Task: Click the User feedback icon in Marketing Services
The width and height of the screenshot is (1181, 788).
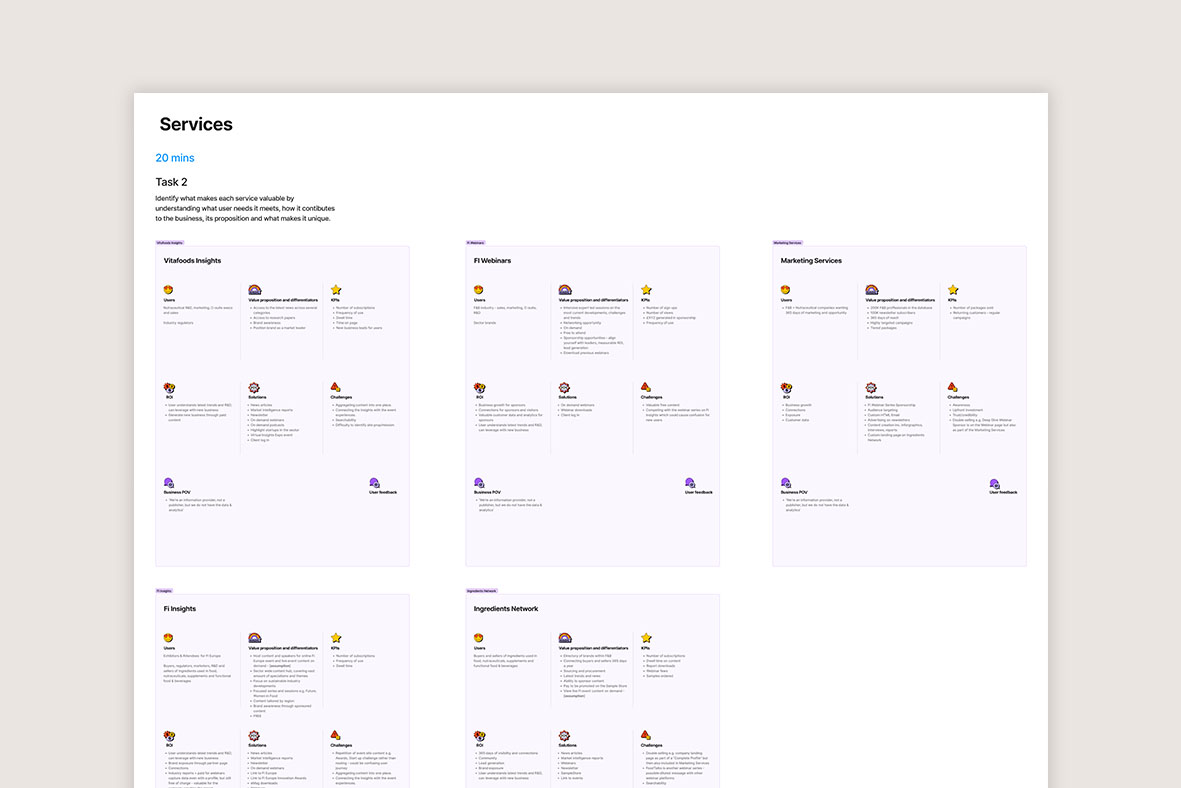Action: (x=995, y=483)
